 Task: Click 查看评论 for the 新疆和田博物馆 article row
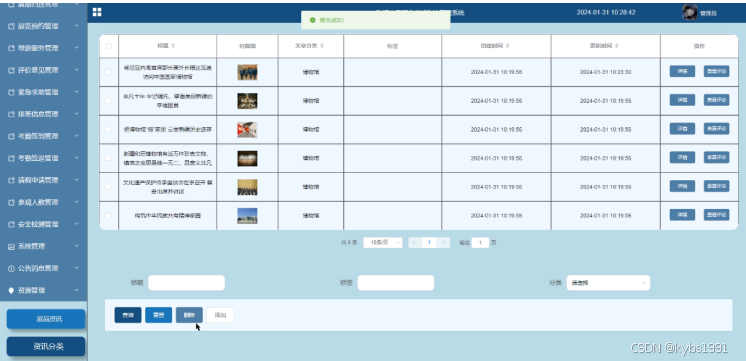(x=717, y=157)
